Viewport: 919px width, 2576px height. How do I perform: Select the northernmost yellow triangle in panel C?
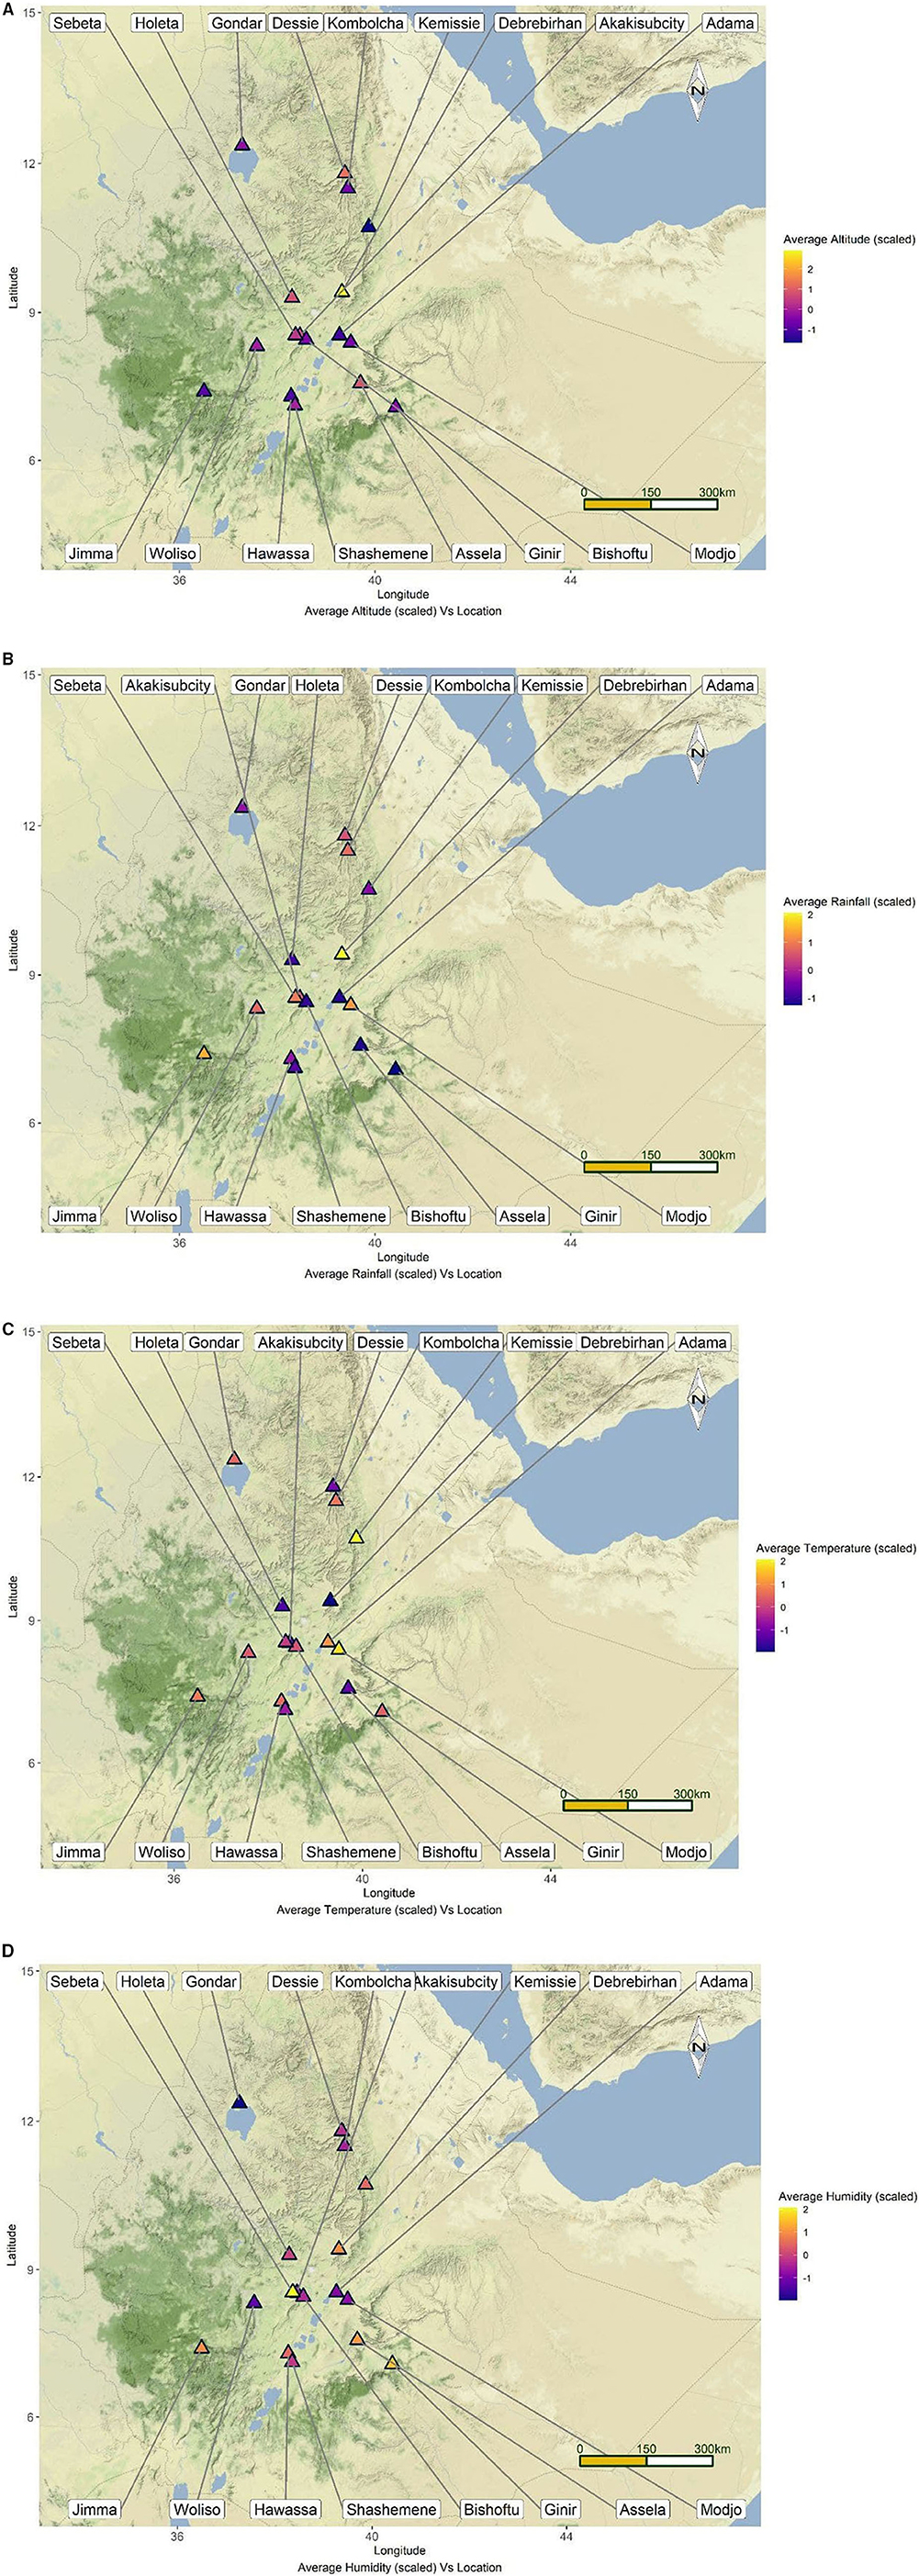(355, 1537)
